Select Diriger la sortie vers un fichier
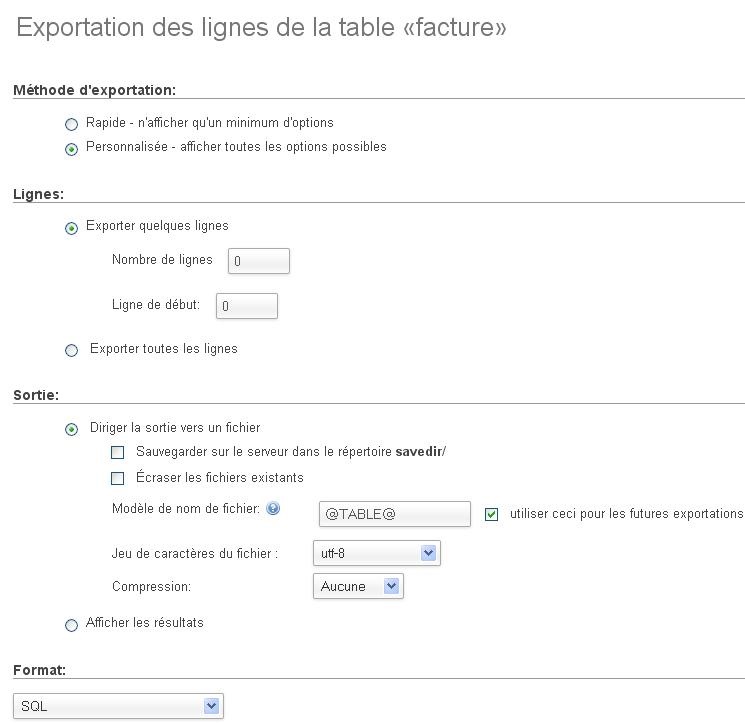The height and width of the screenshot is (723, 745). [x=71, y=429]
